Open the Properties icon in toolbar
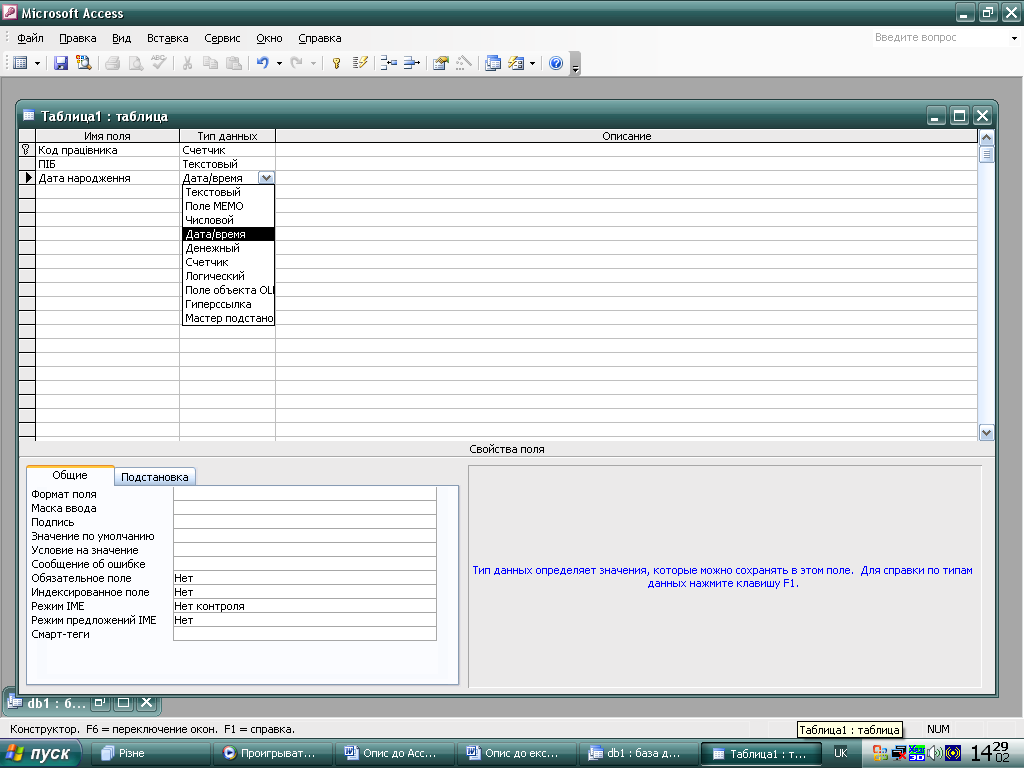 441,63
